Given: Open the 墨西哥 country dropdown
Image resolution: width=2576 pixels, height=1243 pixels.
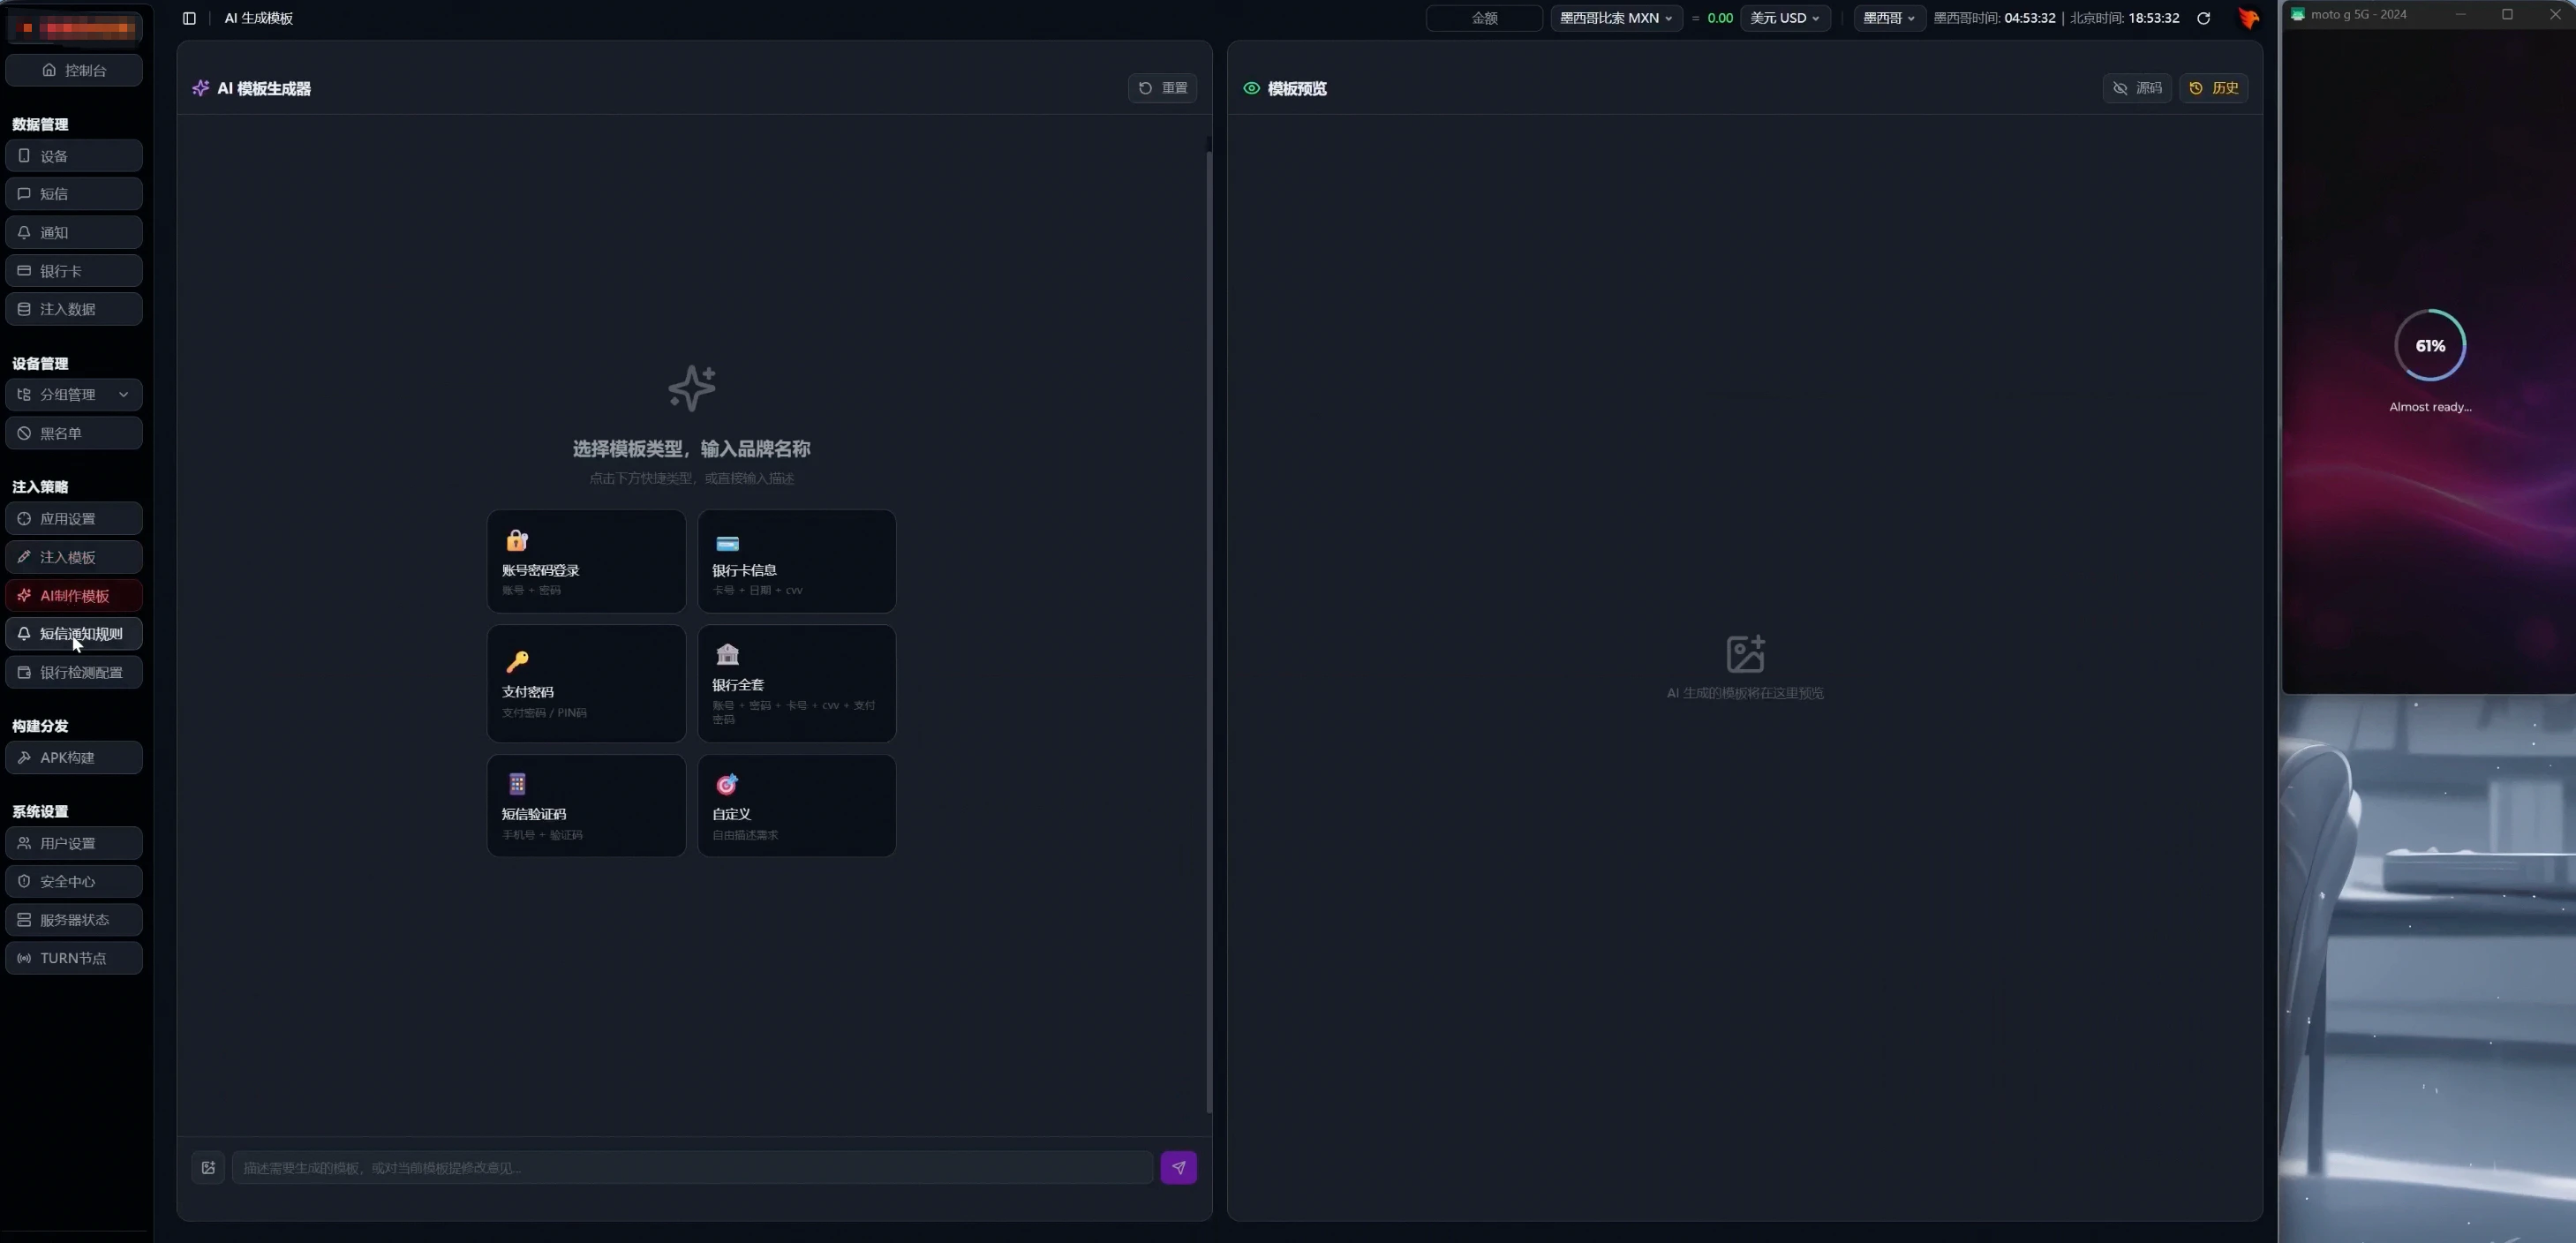Looking at the screenshot, I should click(x=1889, y=18).
